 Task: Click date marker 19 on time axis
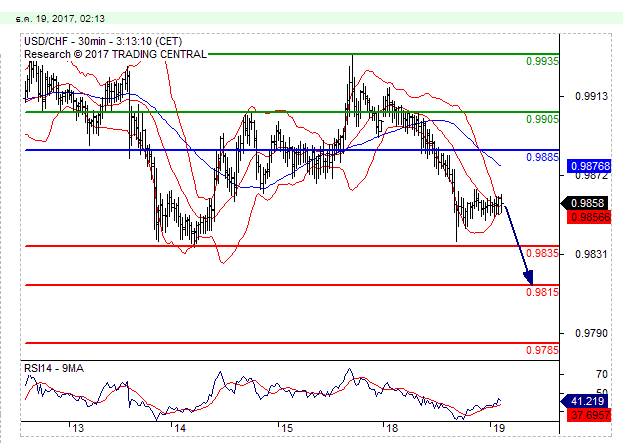[x=498, y=428]
